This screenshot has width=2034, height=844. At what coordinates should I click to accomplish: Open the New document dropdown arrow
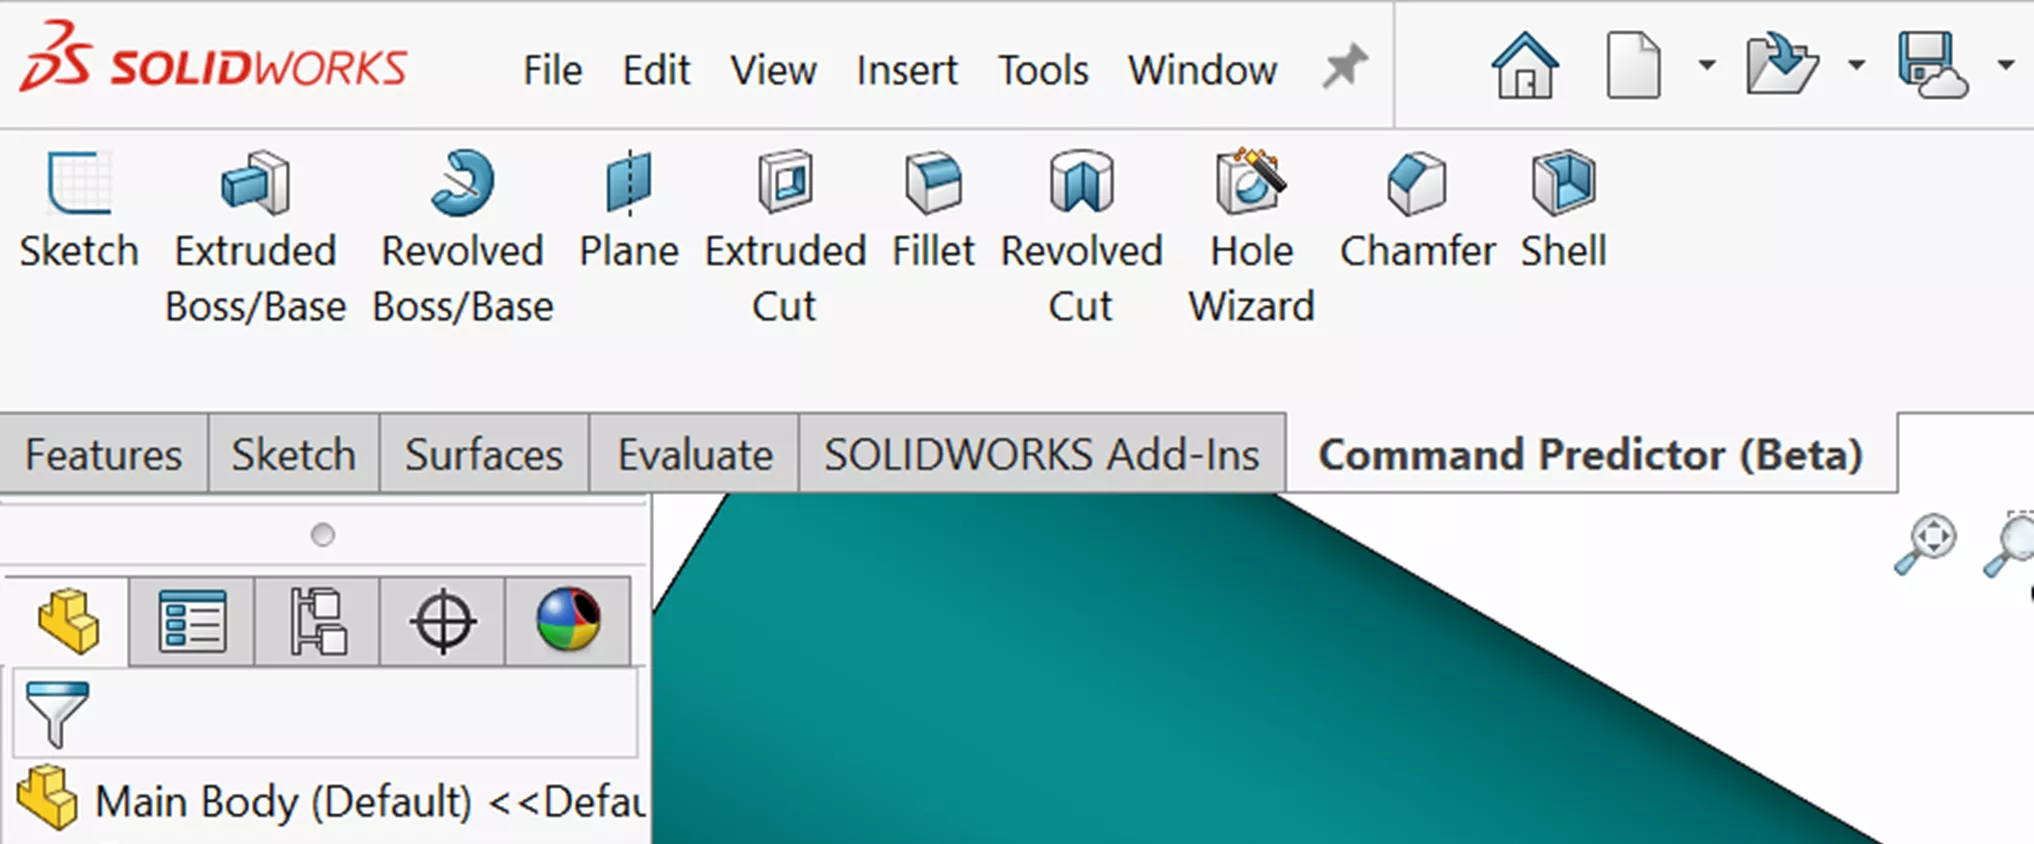[x=1707, y=66]
